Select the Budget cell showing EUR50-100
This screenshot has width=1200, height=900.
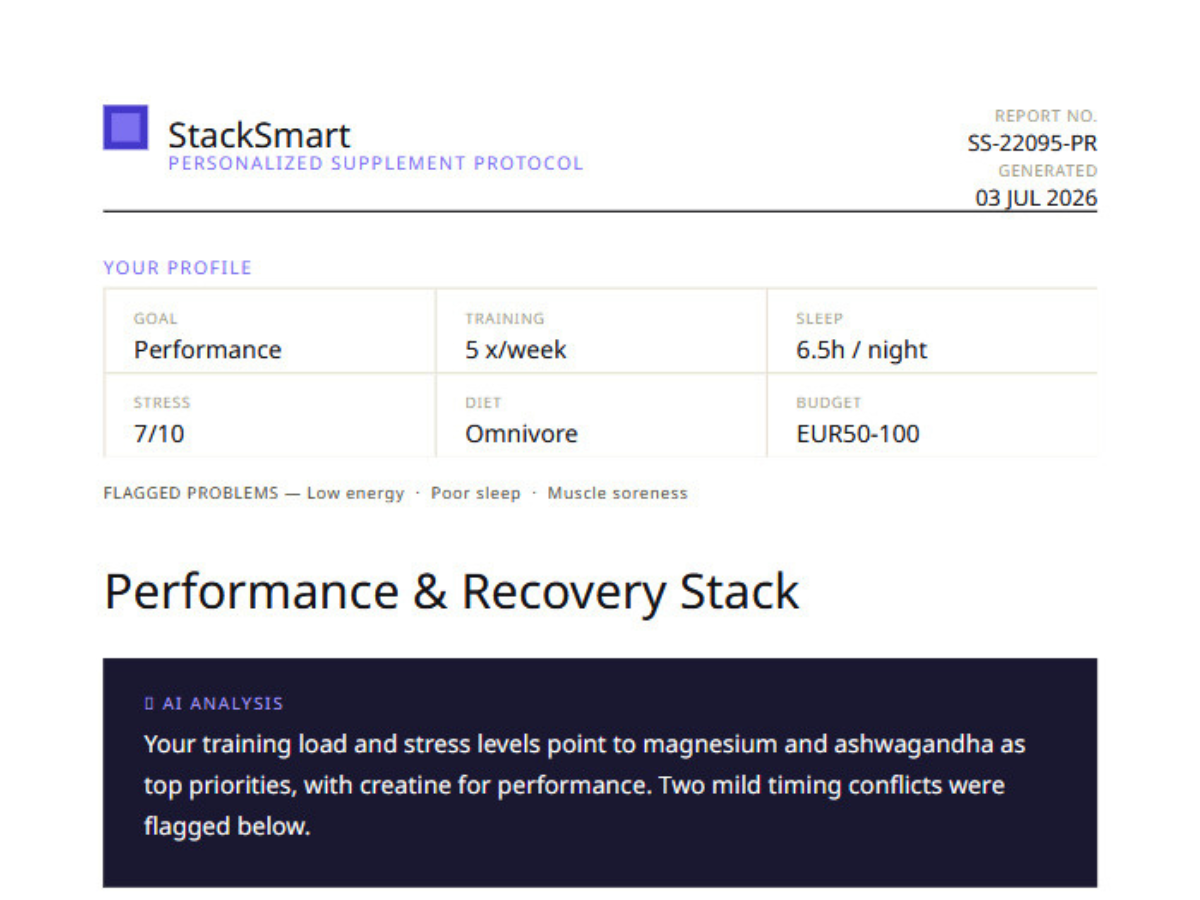coord(932,416)
